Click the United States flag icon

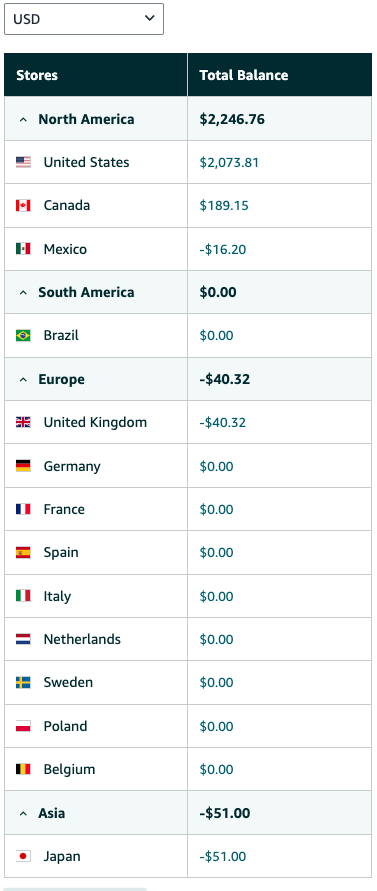tap(23, 163)
